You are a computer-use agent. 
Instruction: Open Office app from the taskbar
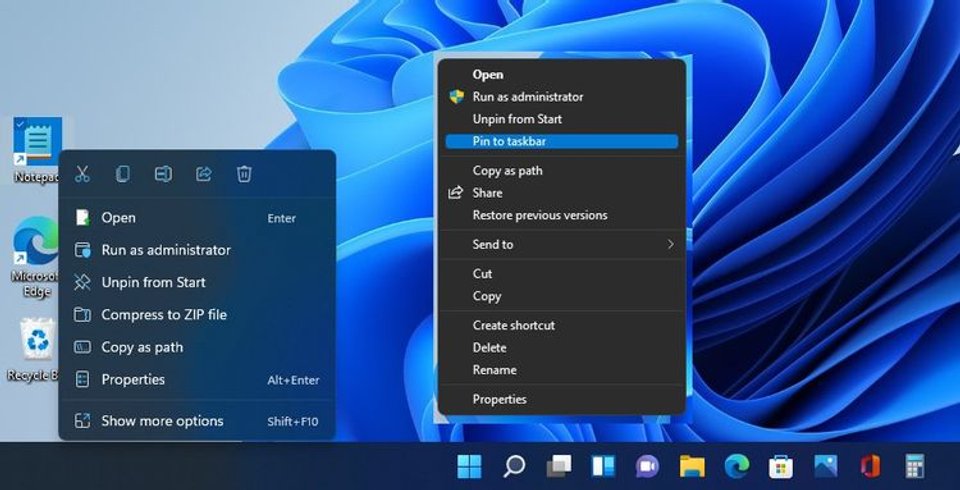[x=870, y=467]
